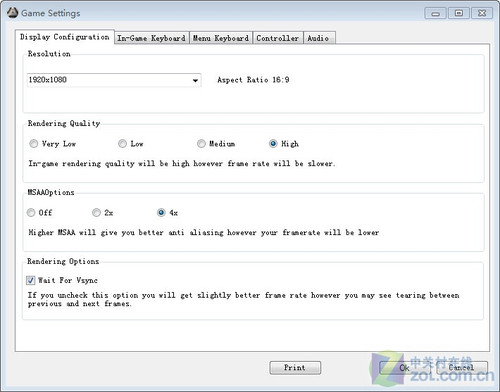Viewport: 500px width, 392px height.
Task: Switch to the Menu Keyboard tab
Action: click(x=221, y=38)
